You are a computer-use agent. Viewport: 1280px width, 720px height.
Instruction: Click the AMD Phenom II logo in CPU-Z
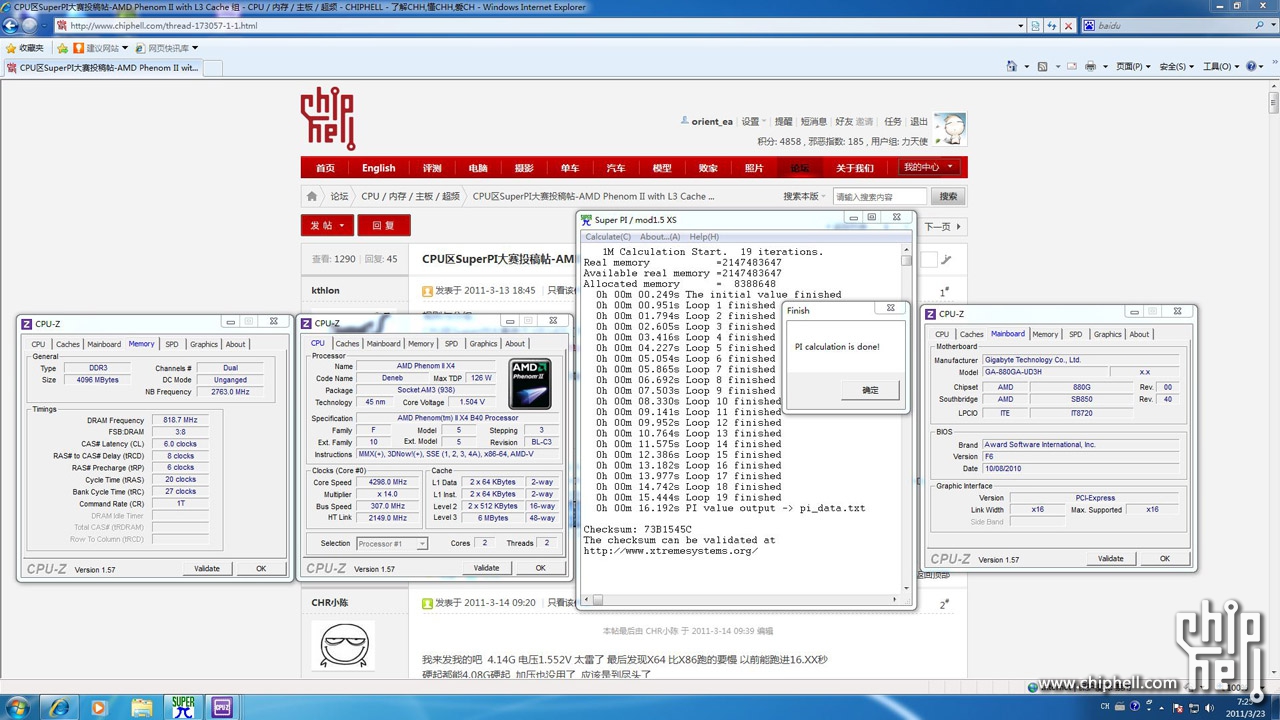(530, 383)
